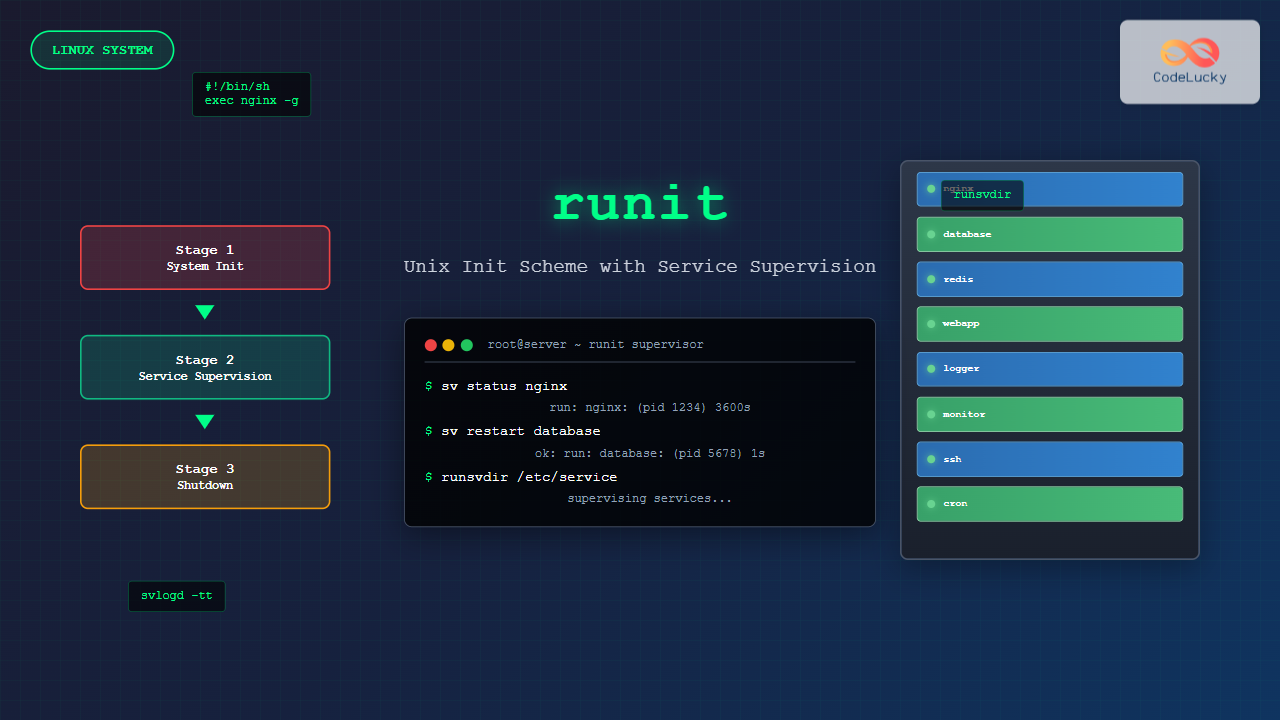Click the runsvdir label overlay
Screen dimensions: 1280x720
click(982, 195)
